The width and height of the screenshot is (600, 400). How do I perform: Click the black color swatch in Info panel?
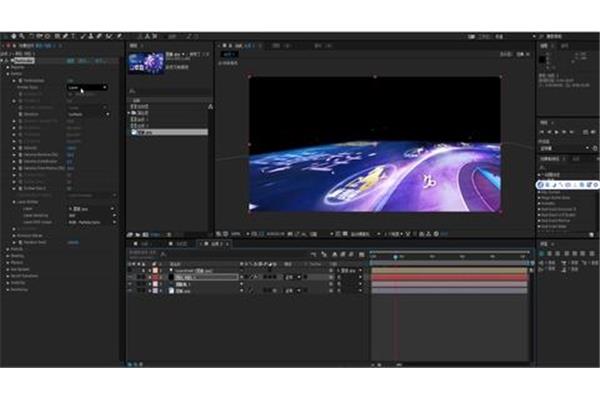coord(543,60)
